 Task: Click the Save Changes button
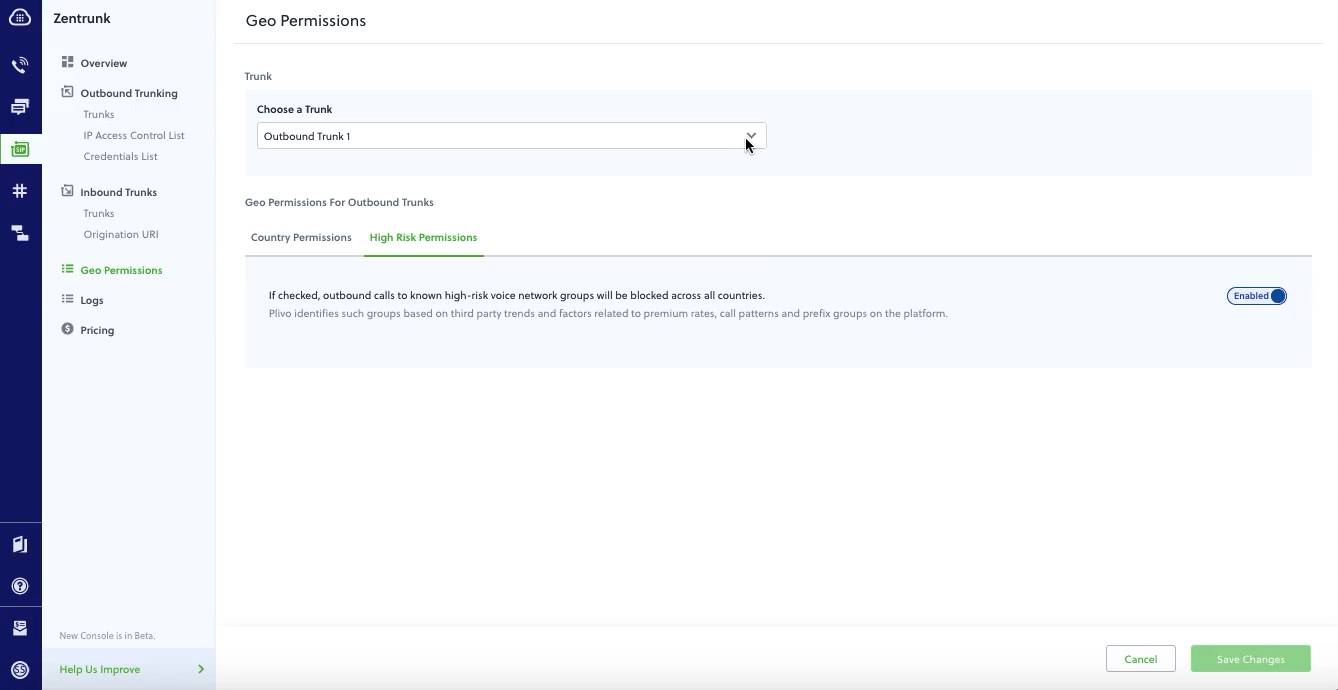(1250, 659)
